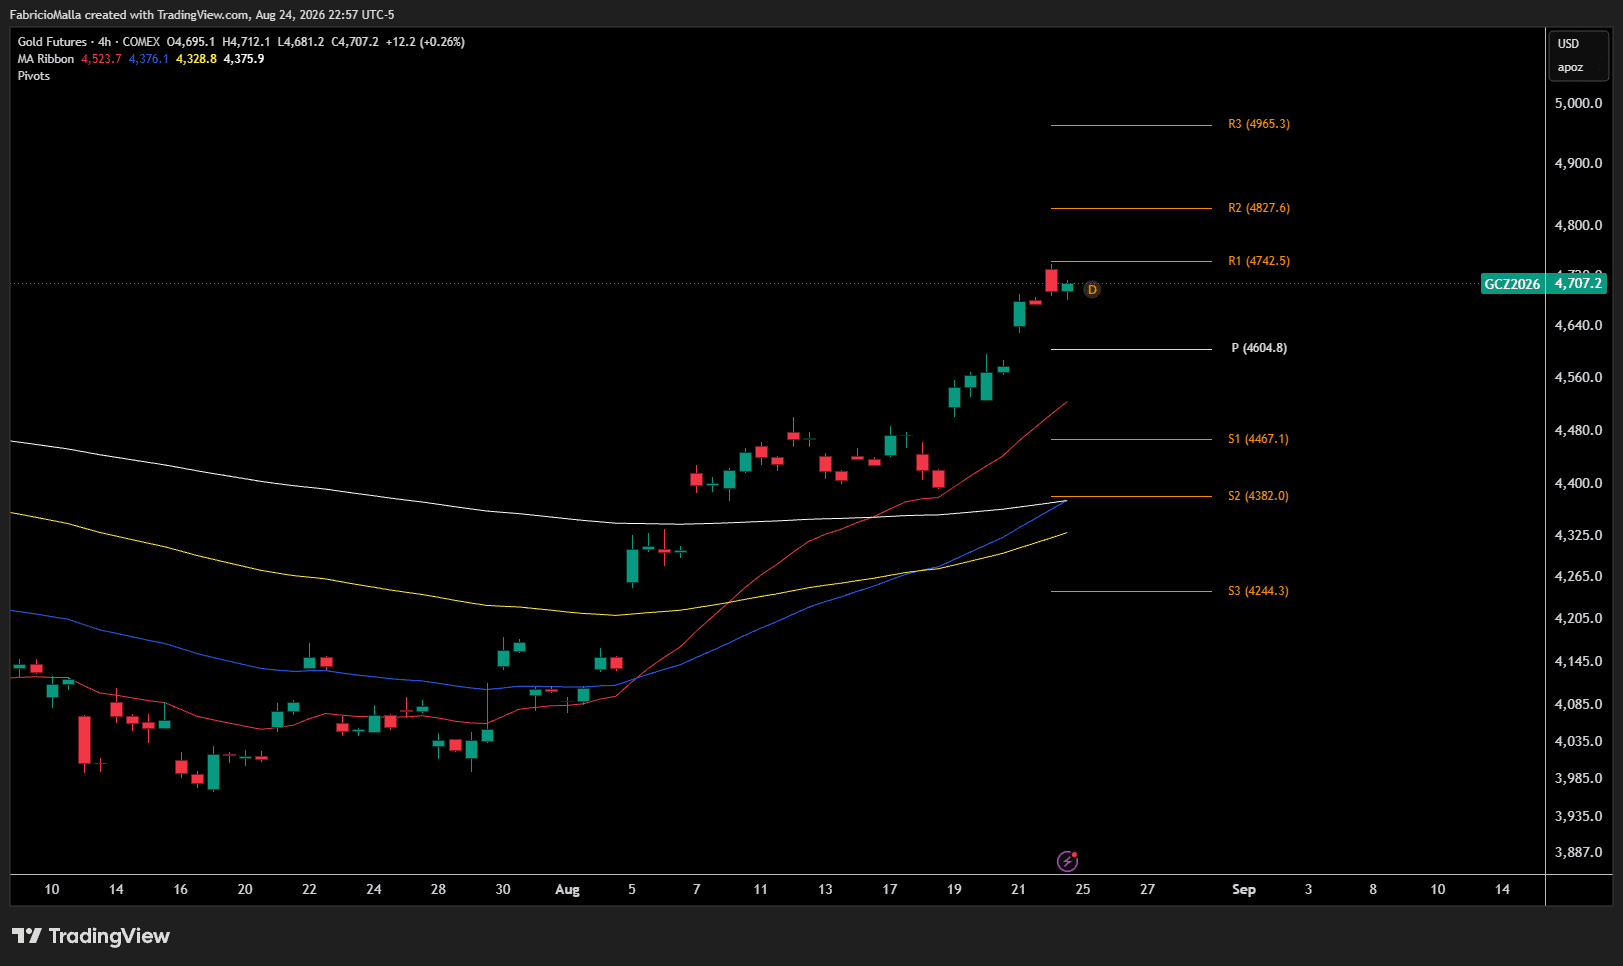1623x966 pixels.
Task: Click the 3 date label after Sep
Action: [1309, 889]
